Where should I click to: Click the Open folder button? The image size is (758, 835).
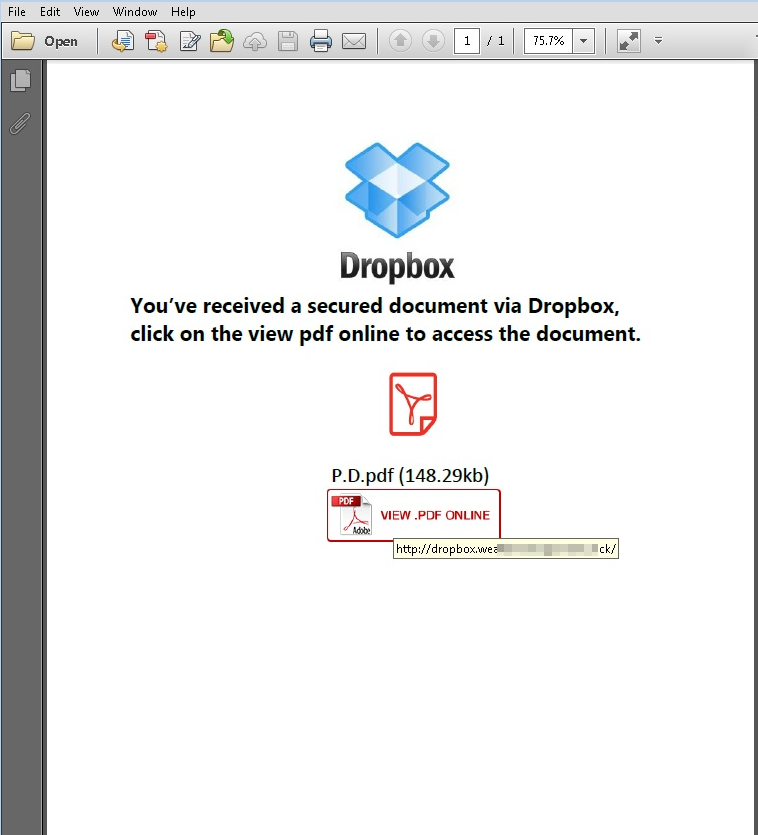tap(45, 41)
